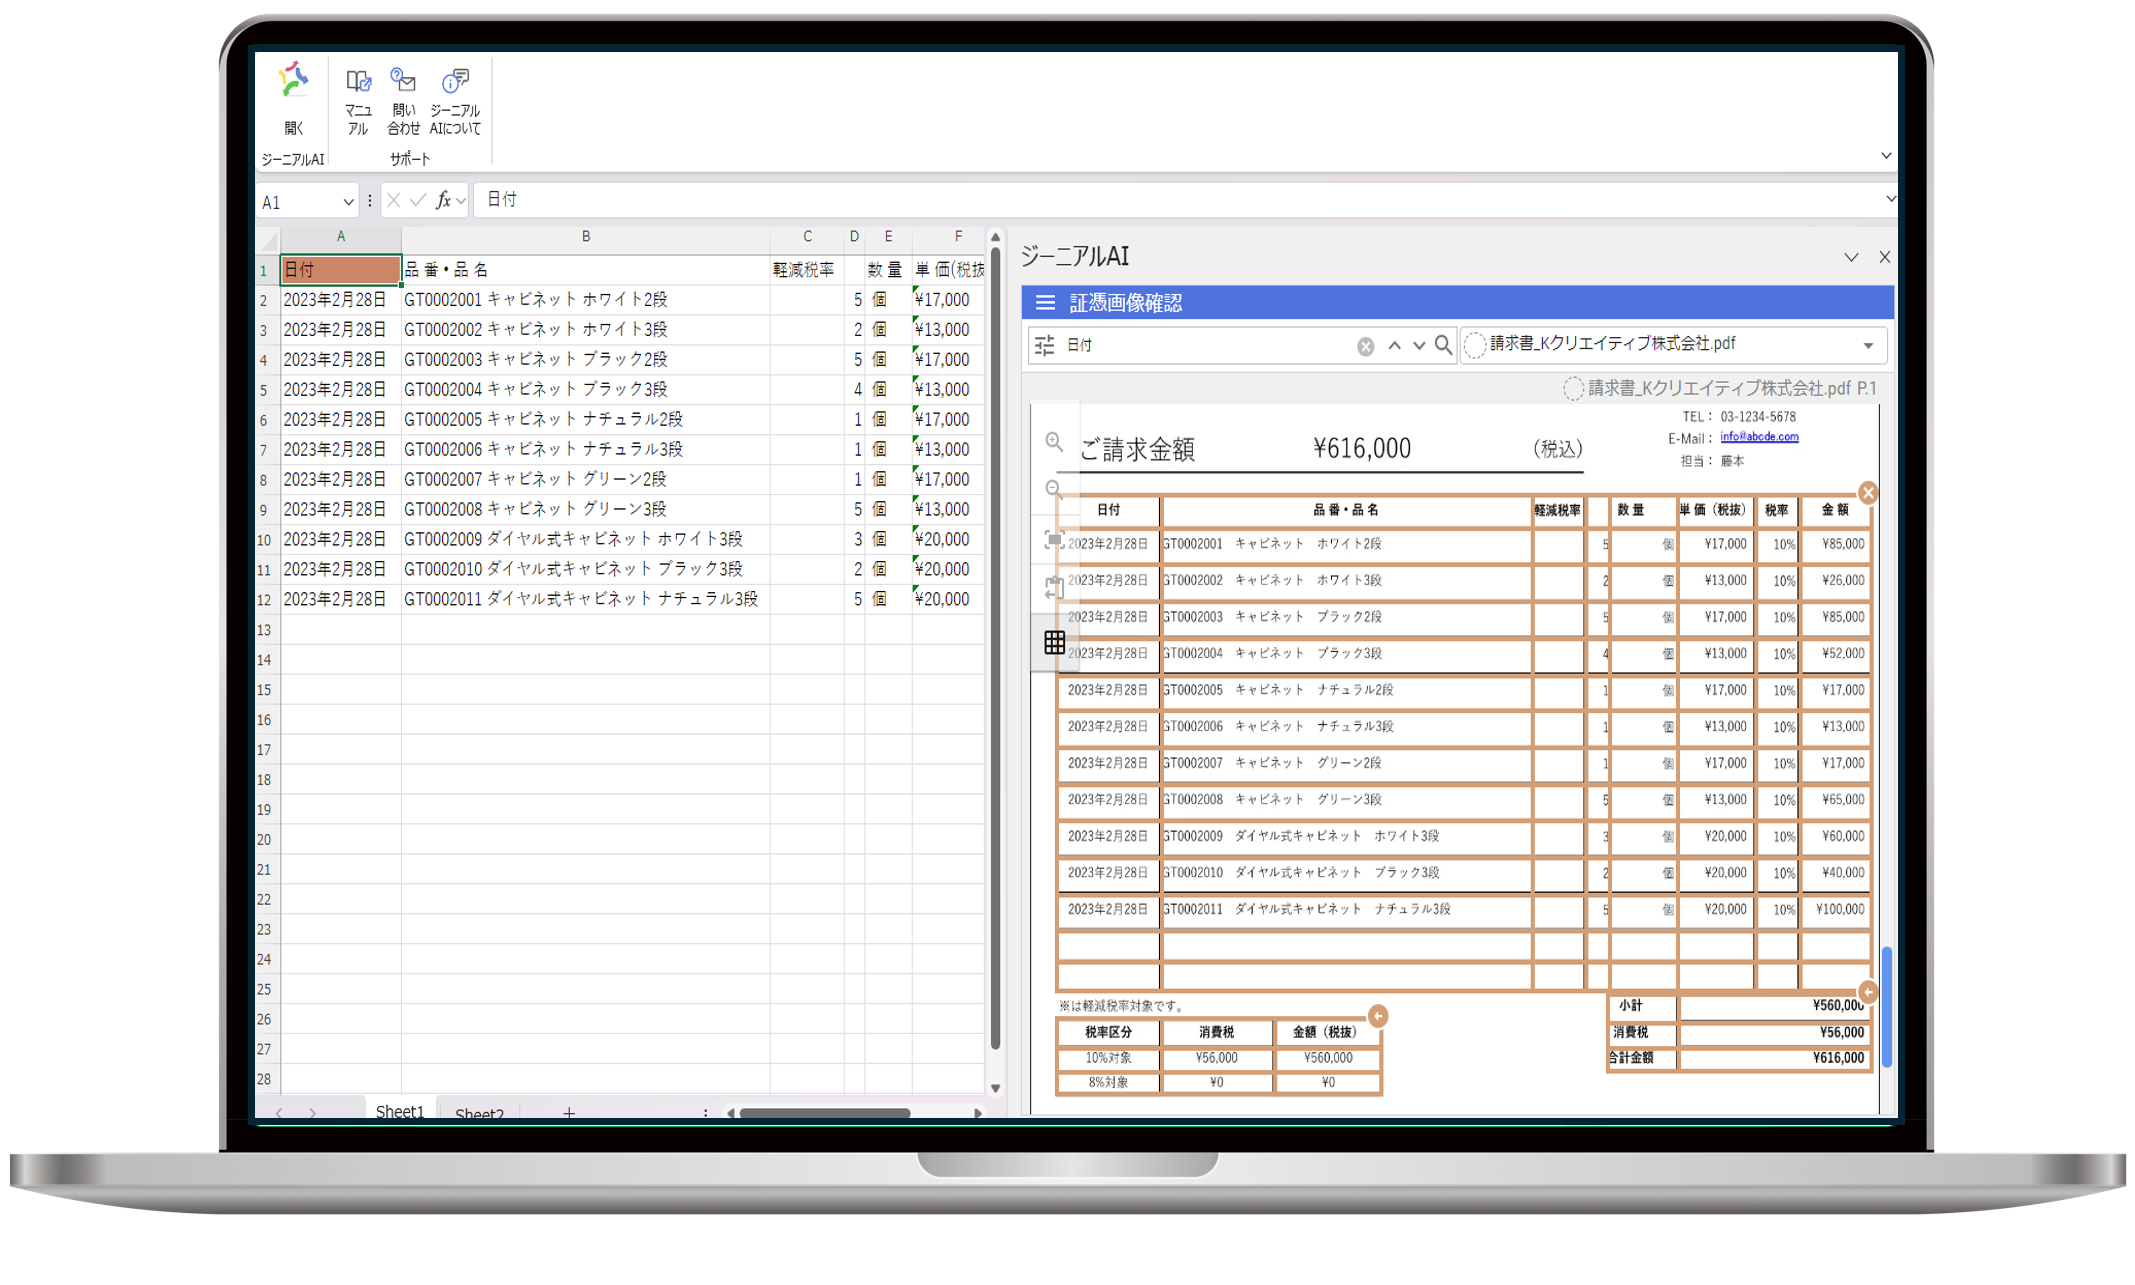Open the info@abcde.com email link
Screen dimensions: 2135x1285
[1758, 437]
